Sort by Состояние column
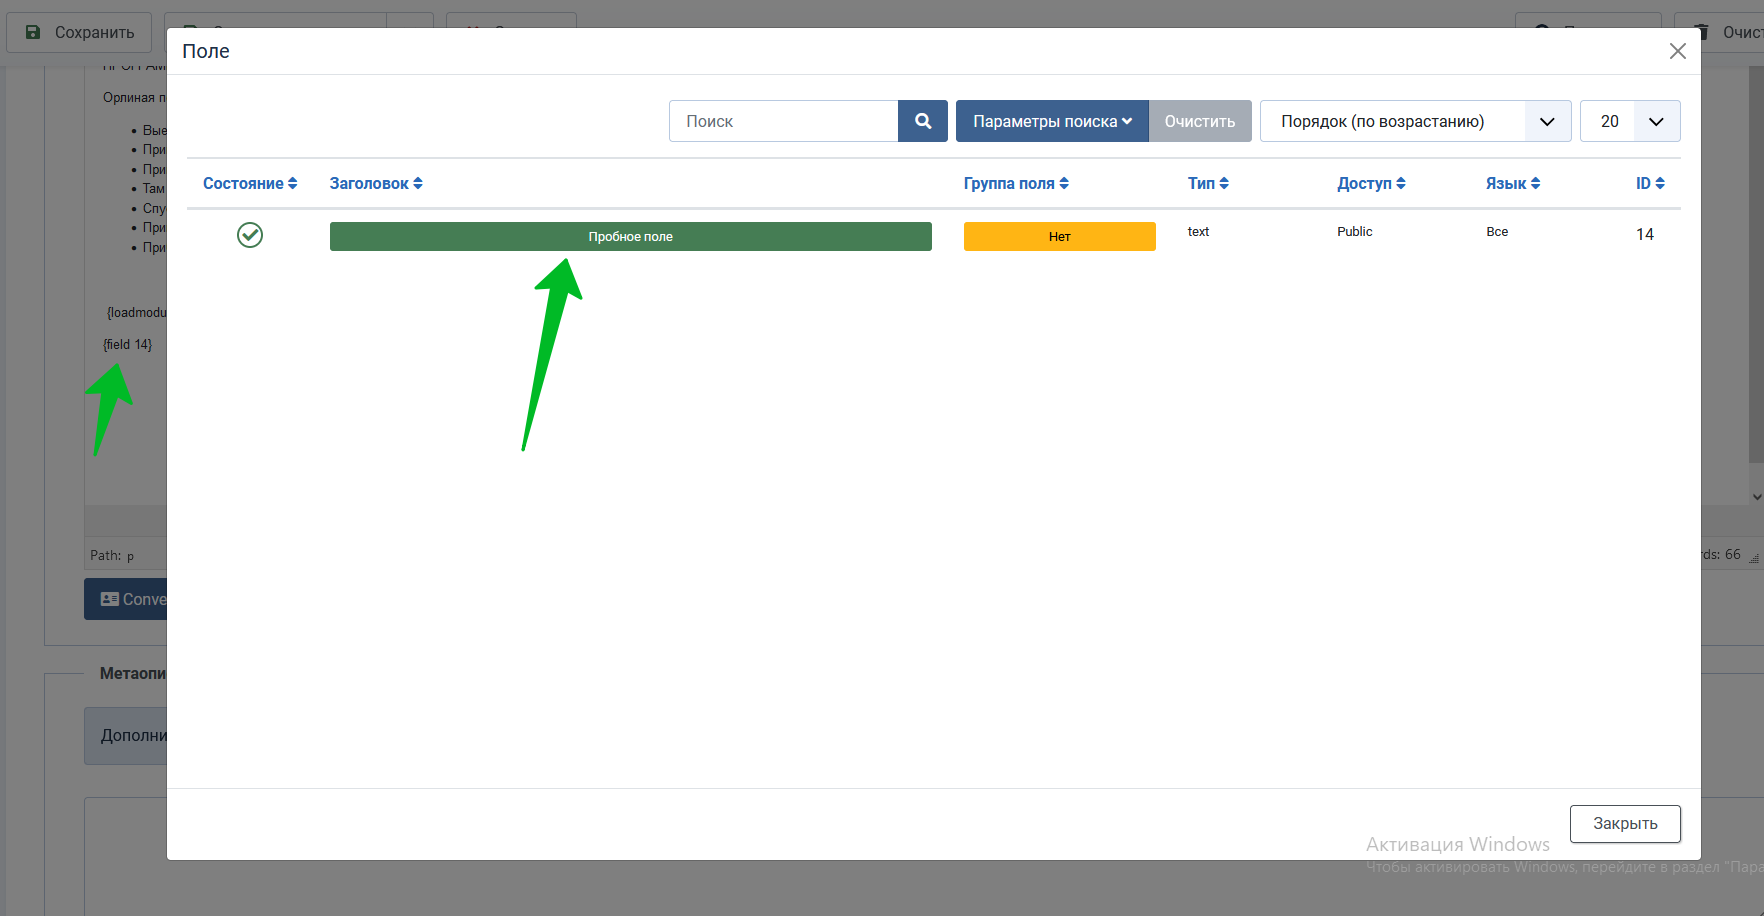This screenshot has height=916, width=1764. tap(250, 183)
